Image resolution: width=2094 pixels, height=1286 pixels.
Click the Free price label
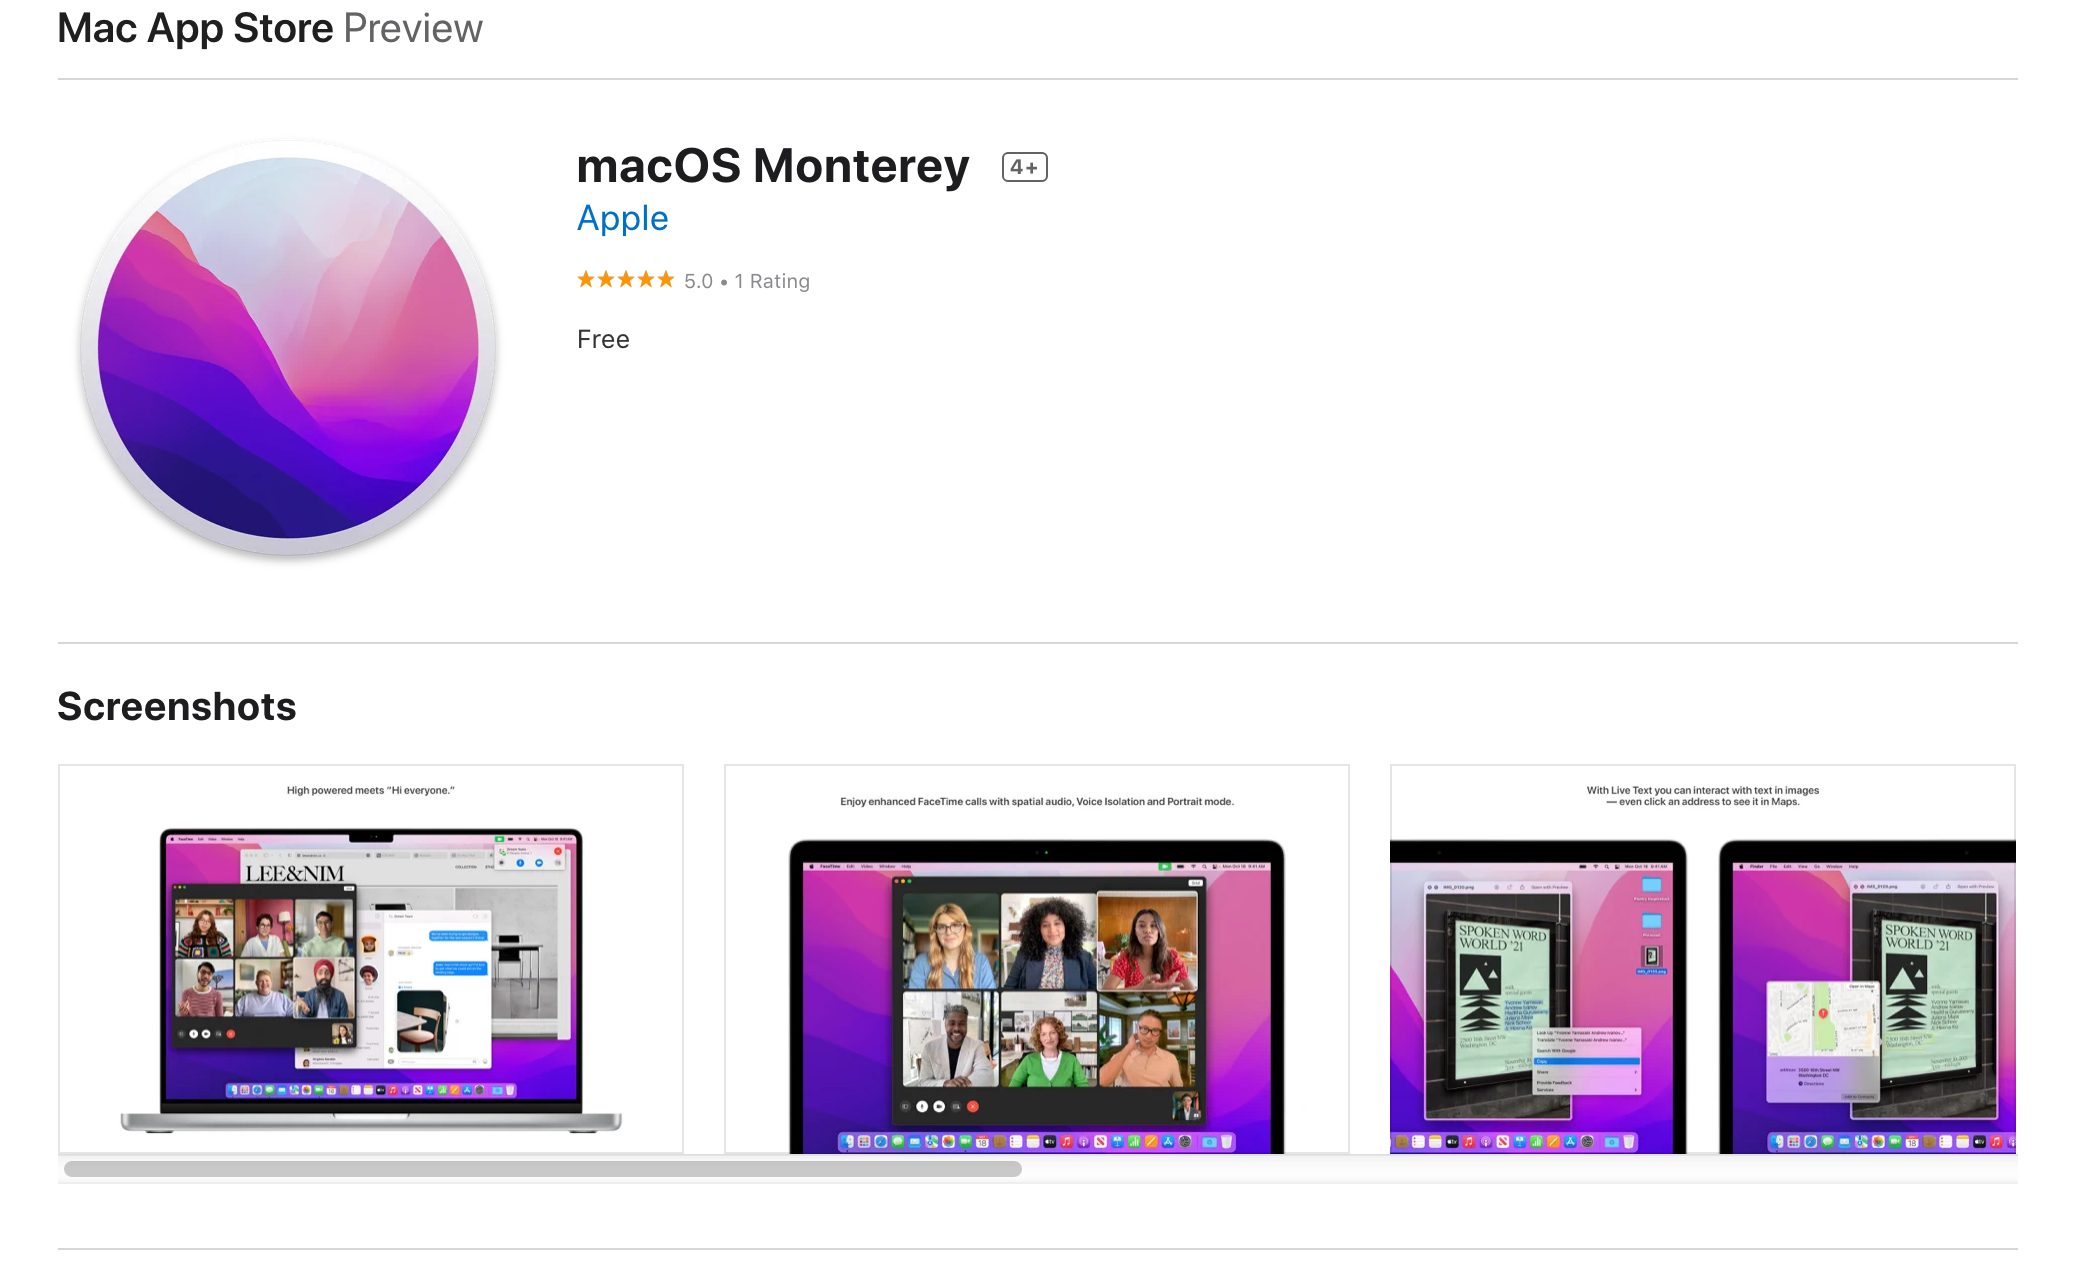point(603,339)
